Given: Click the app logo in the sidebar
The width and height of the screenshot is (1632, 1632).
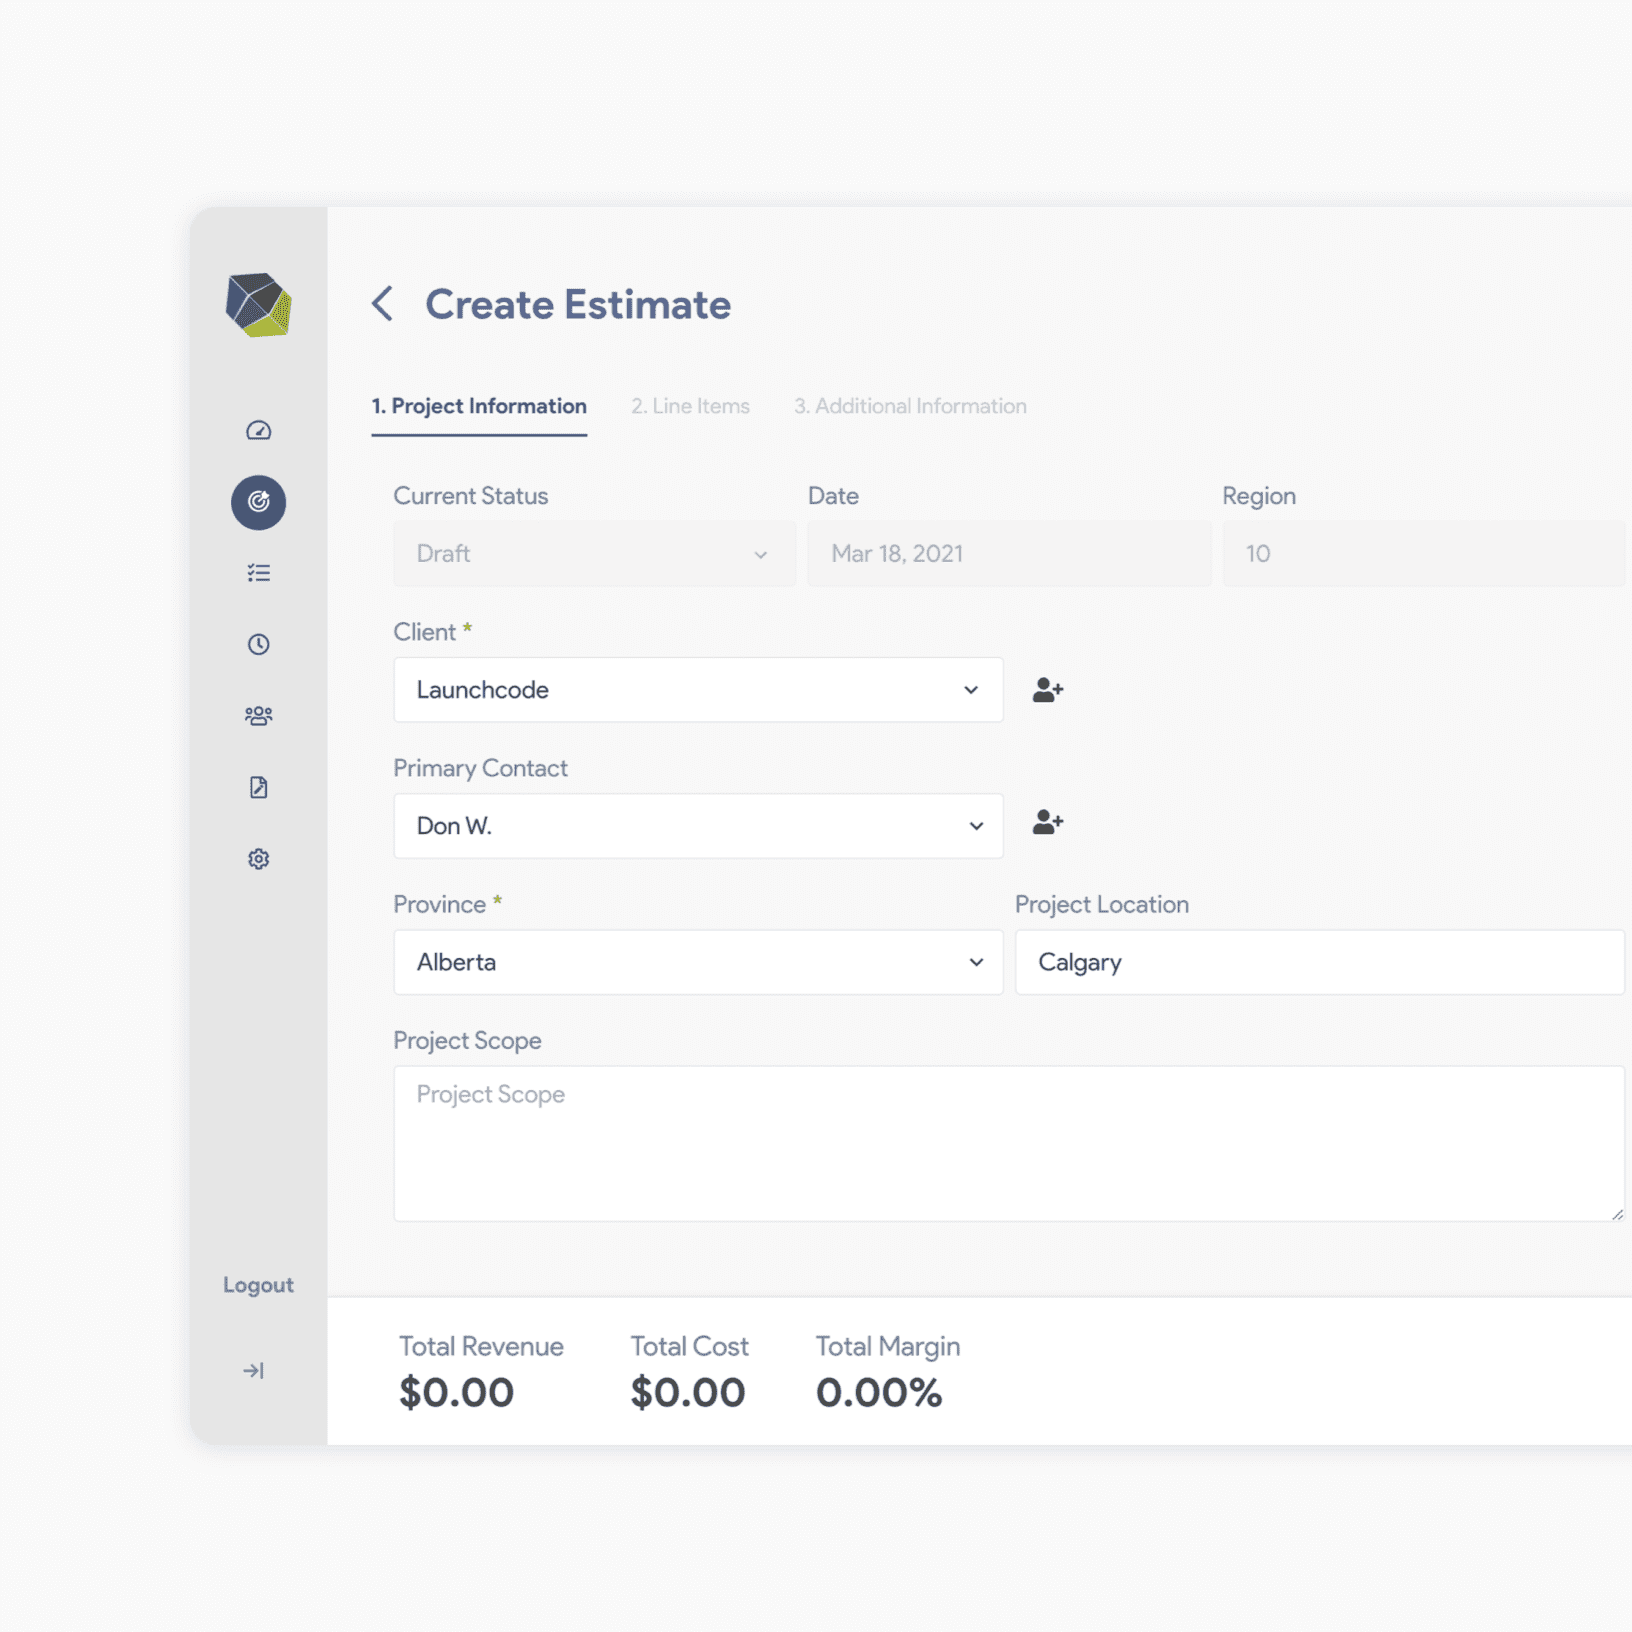Looking at the screenshot, I should pyautogui.click(x=258, y=305).
